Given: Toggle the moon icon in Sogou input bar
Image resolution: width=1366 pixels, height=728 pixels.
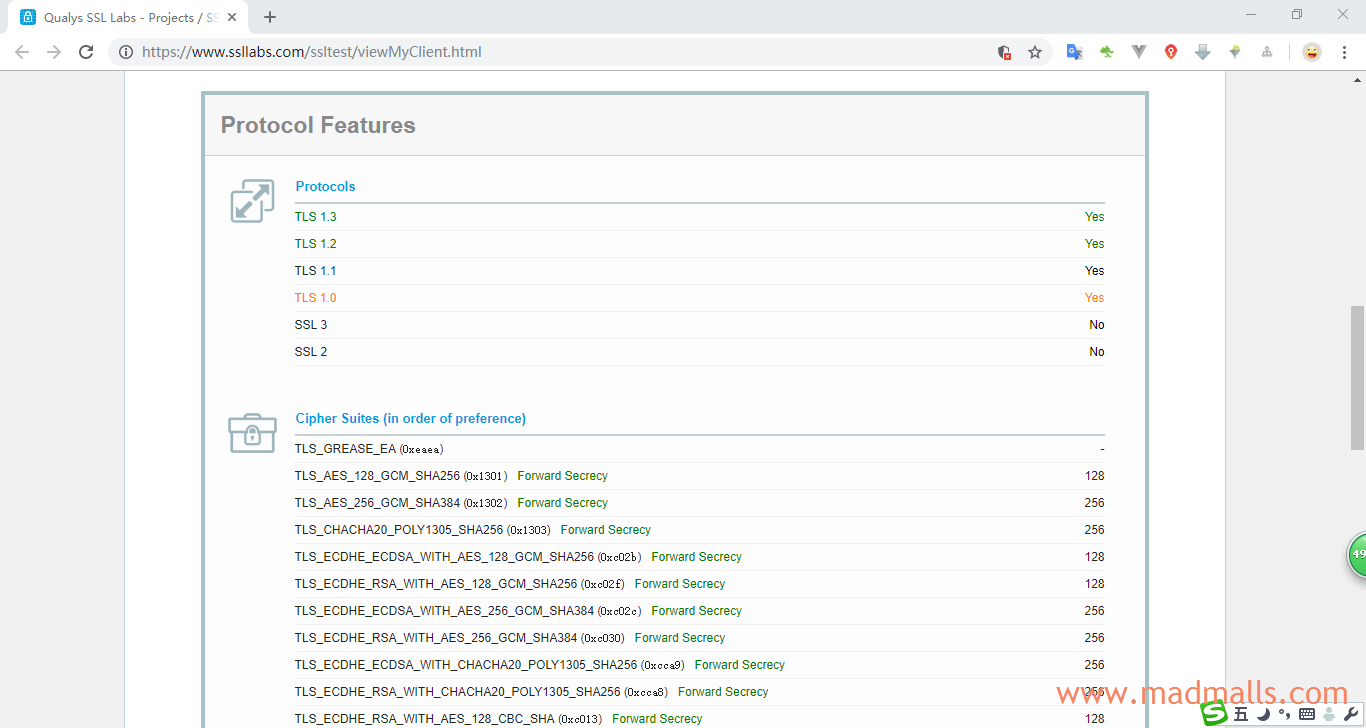Looking at the screenshot, I should pos(1263,714).
